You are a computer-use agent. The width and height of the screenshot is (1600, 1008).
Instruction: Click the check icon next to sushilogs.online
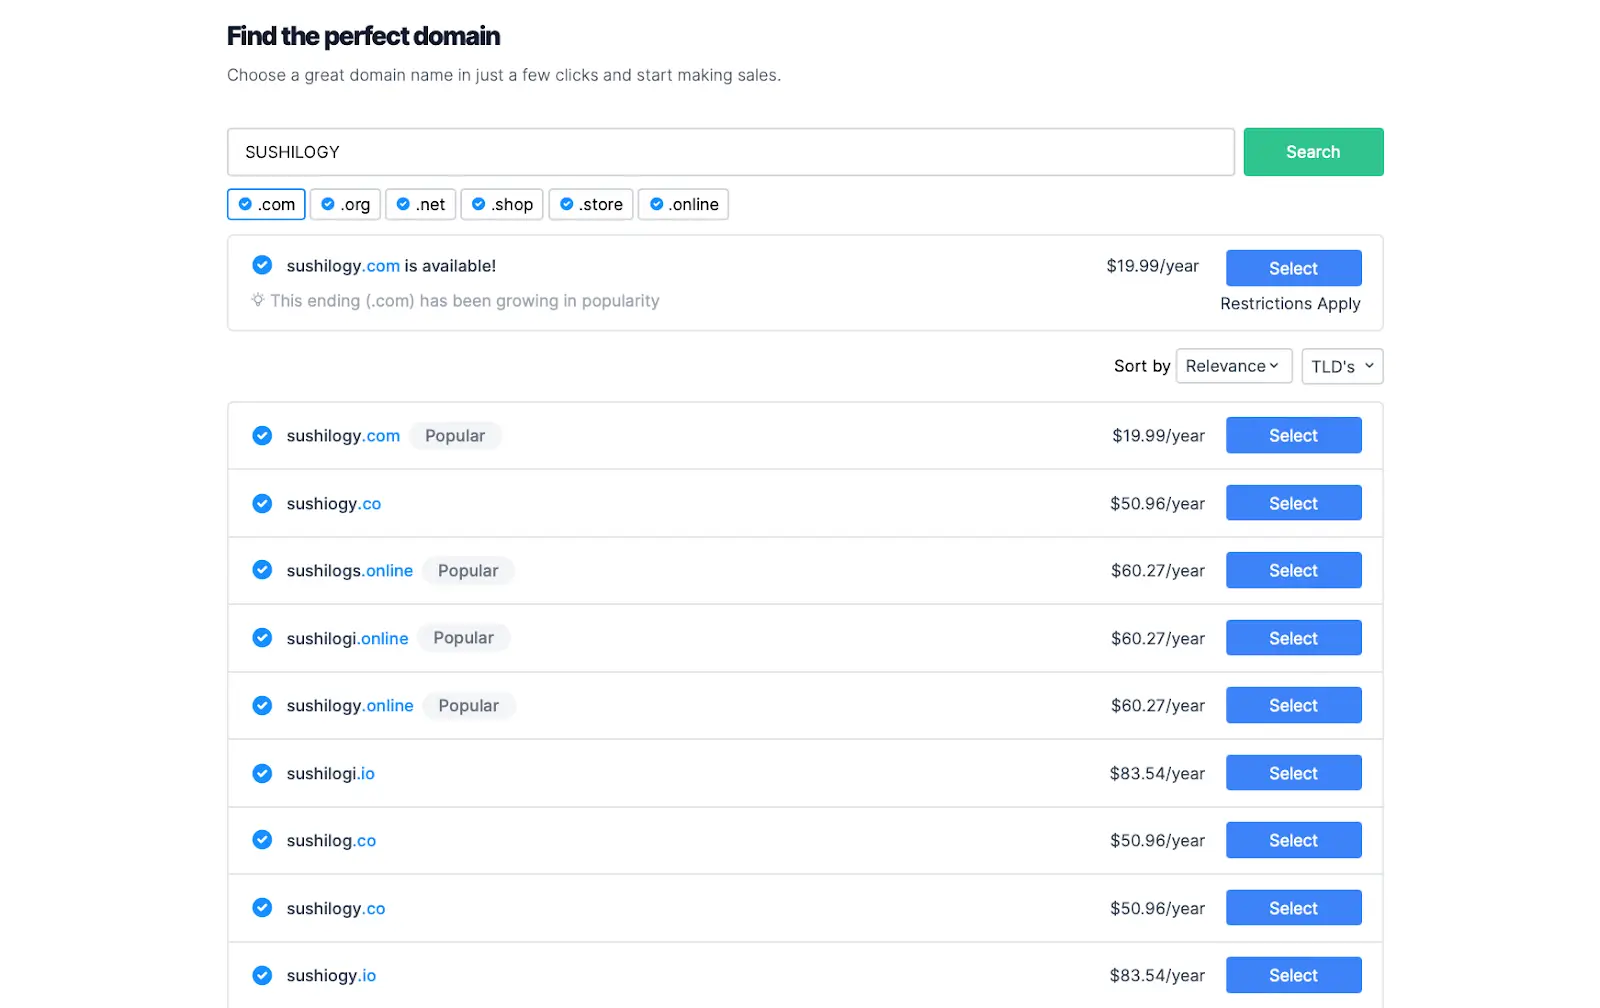(x=262, y=570)
